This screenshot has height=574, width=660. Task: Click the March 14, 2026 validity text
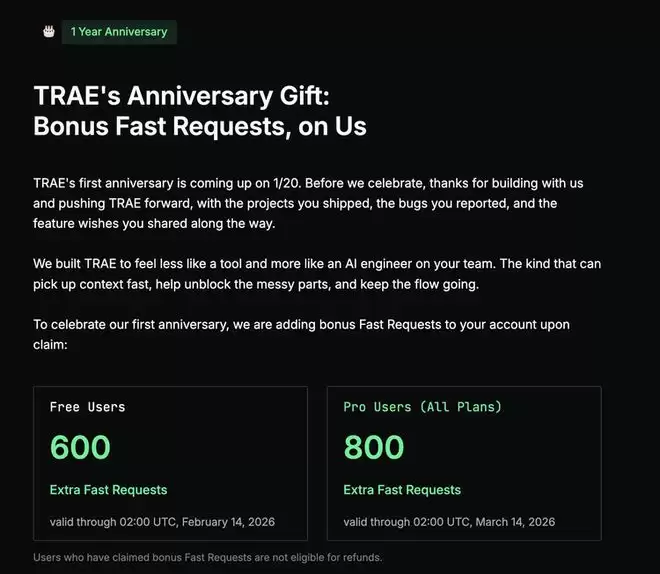coord(449,522)
